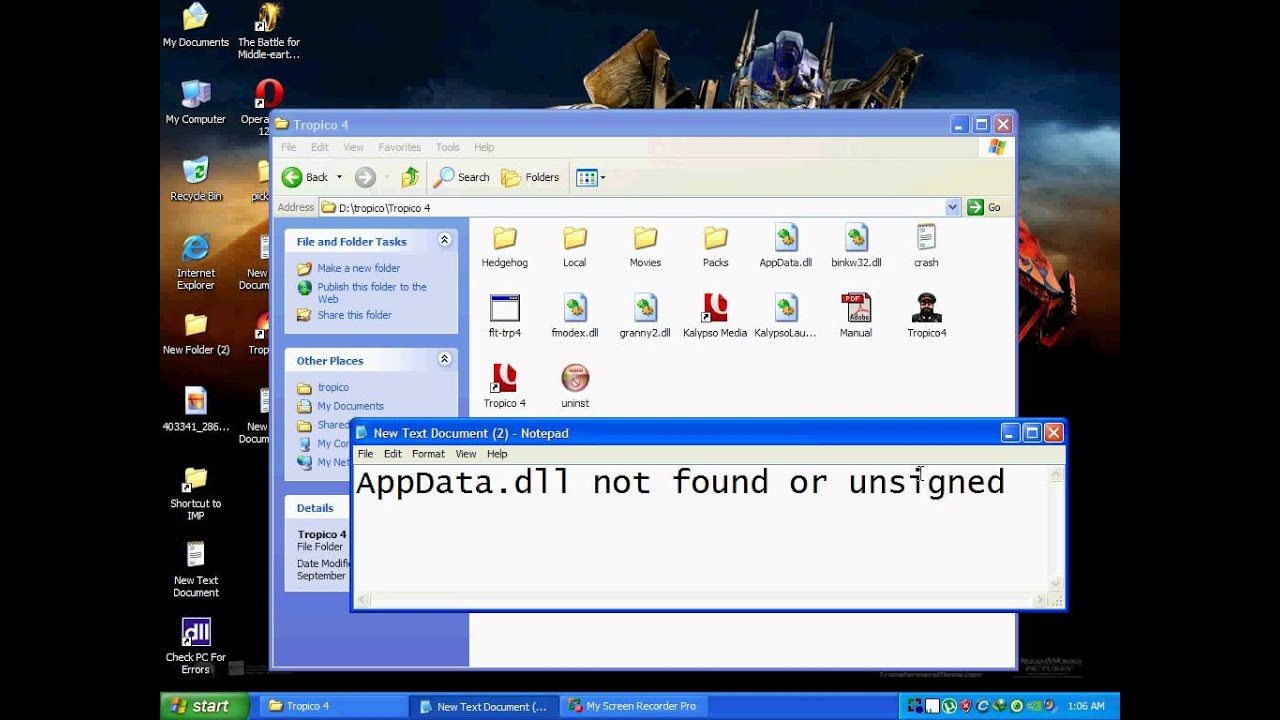
Task: Select the fmodex.dll file
Action: click(575, 316)
